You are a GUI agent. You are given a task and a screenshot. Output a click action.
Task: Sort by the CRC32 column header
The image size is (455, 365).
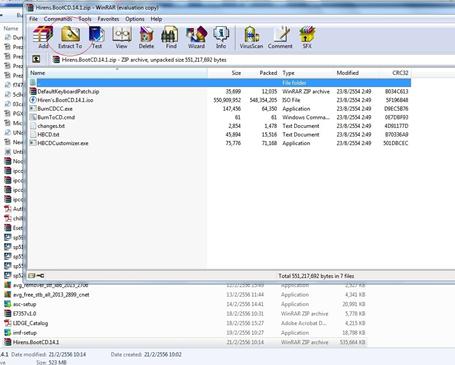pyautogui.click(x=393, y=73)
